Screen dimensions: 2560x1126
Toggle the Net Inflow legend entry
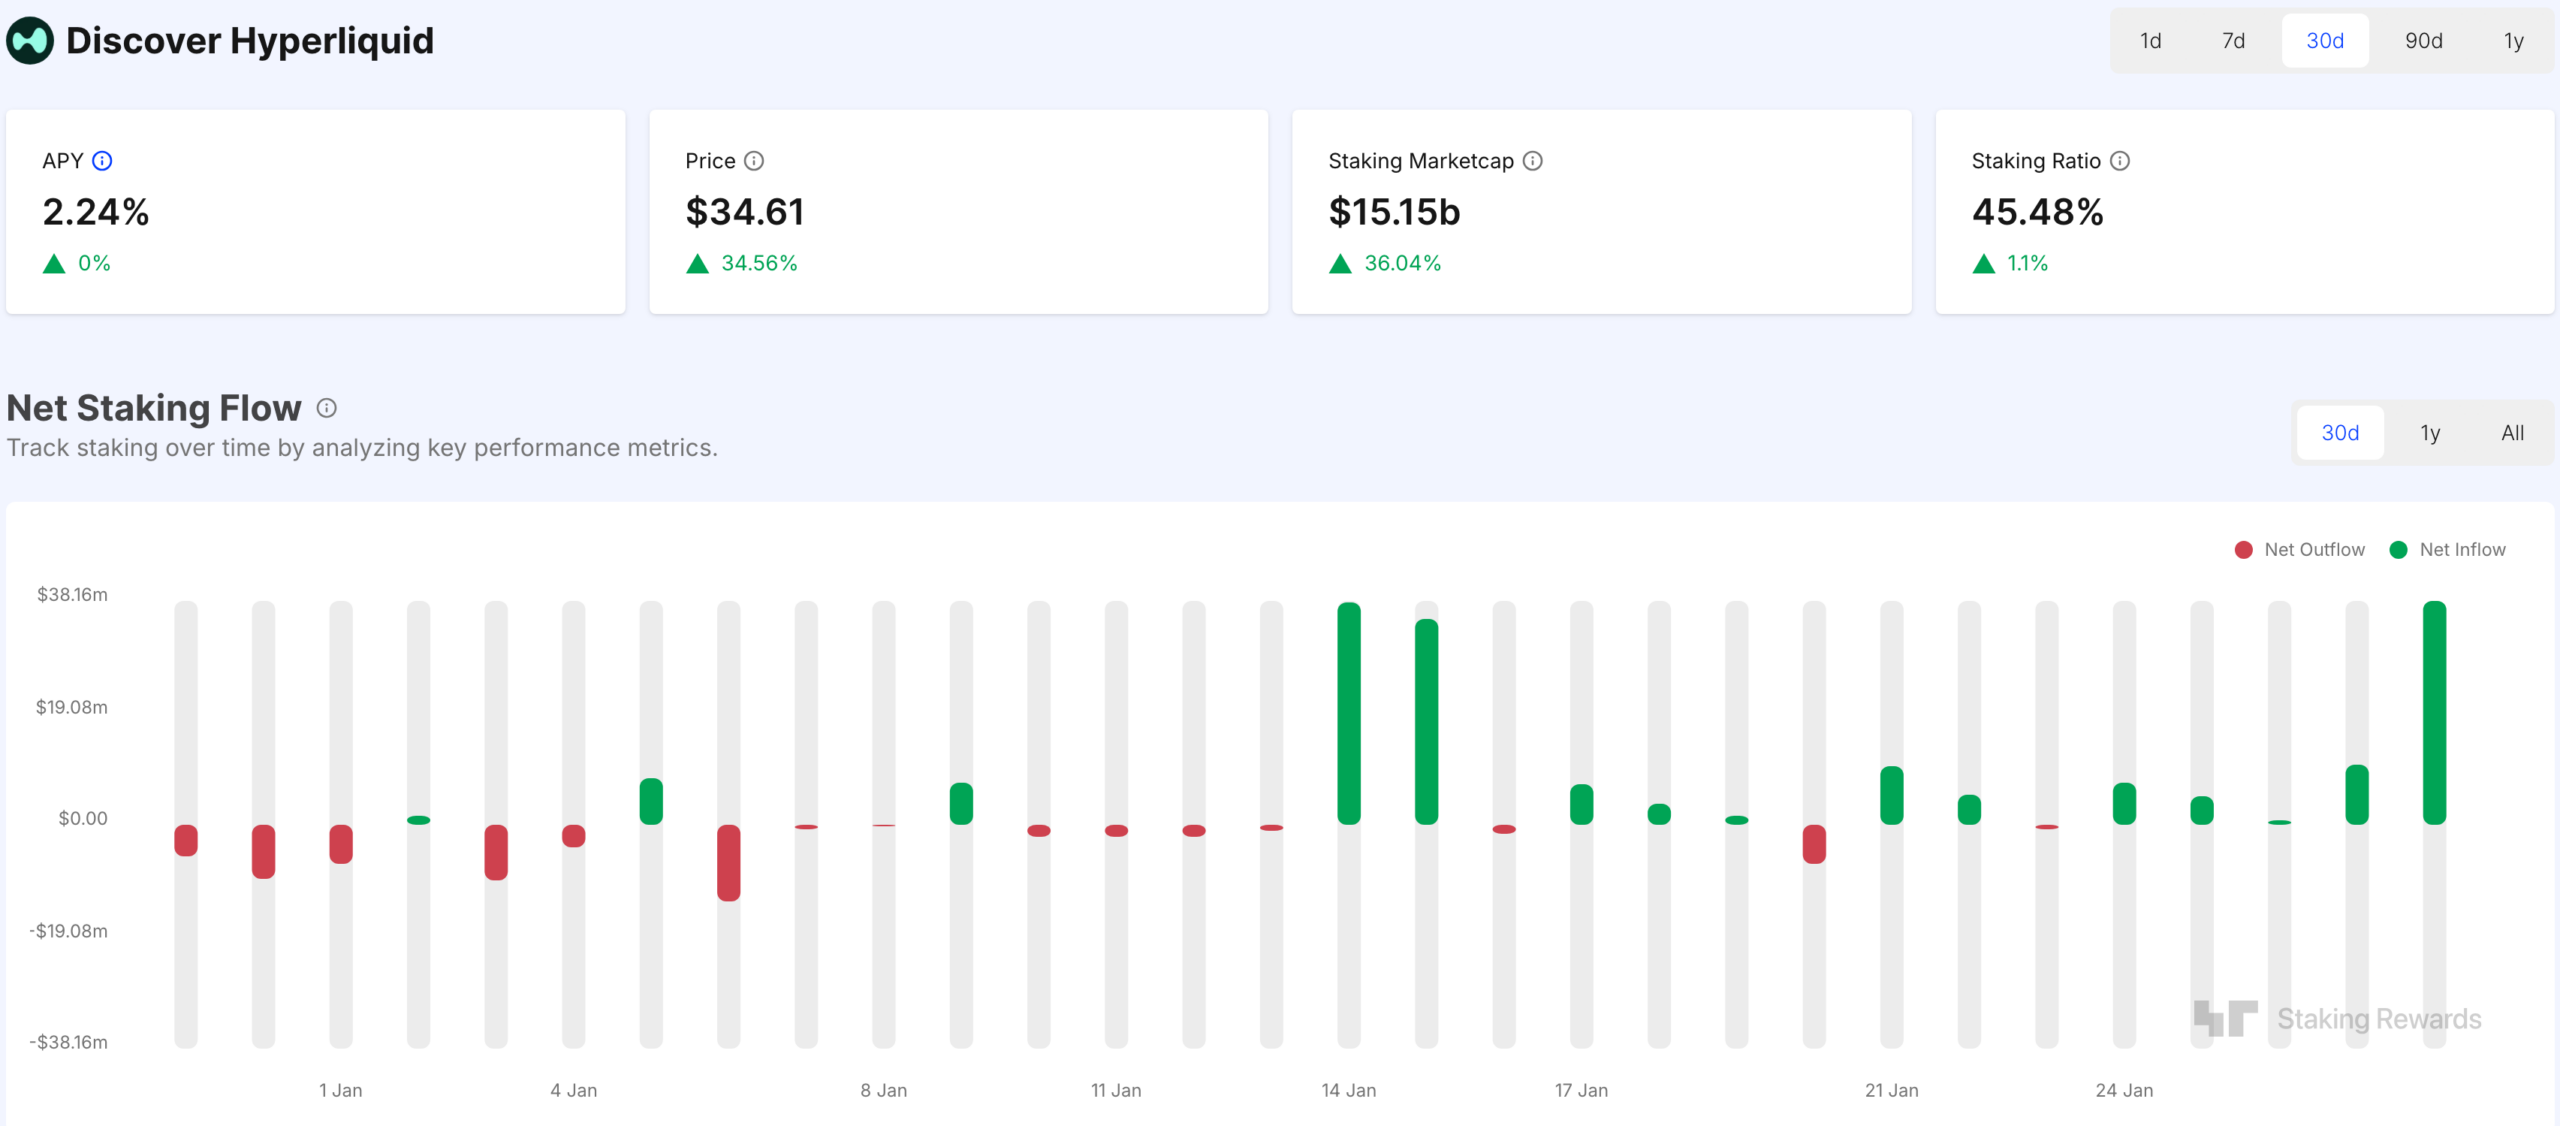click(x=2449, y=548)
